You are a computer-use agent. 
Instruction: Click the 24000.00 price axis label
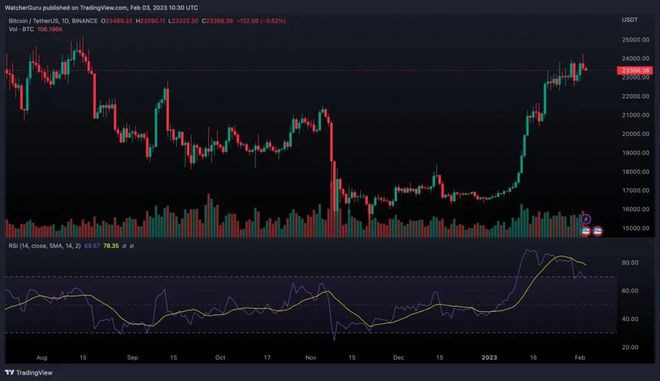(636, 59)
